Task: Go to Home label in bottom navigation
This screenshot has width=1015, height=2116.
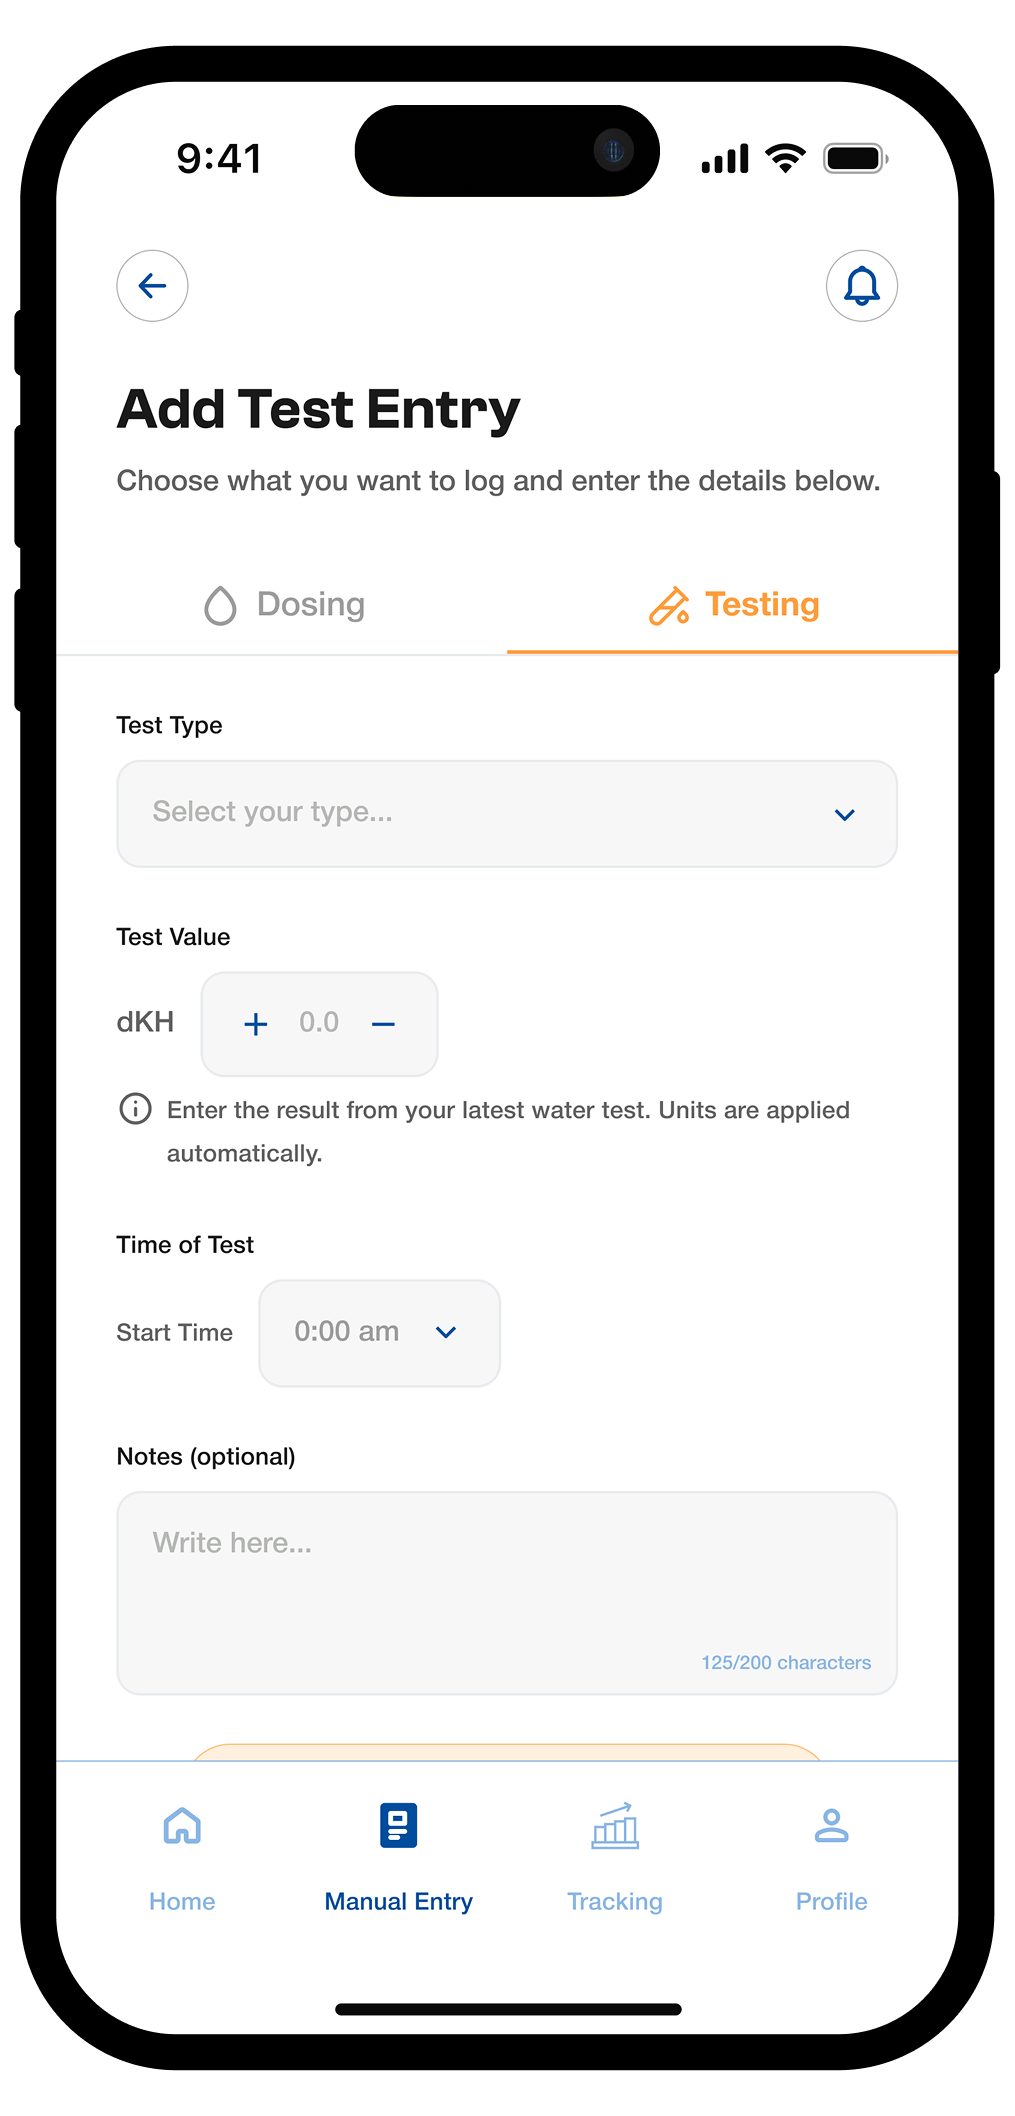Action: click(x=182, y=1901)
